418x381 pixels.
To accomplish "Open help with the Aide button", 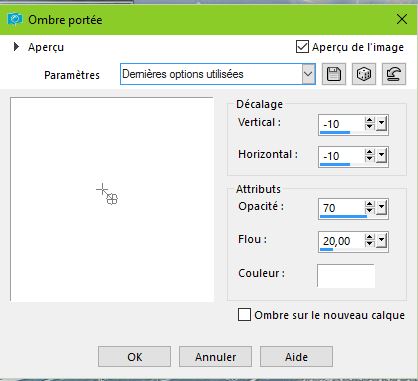I will (x=296, y=357).
